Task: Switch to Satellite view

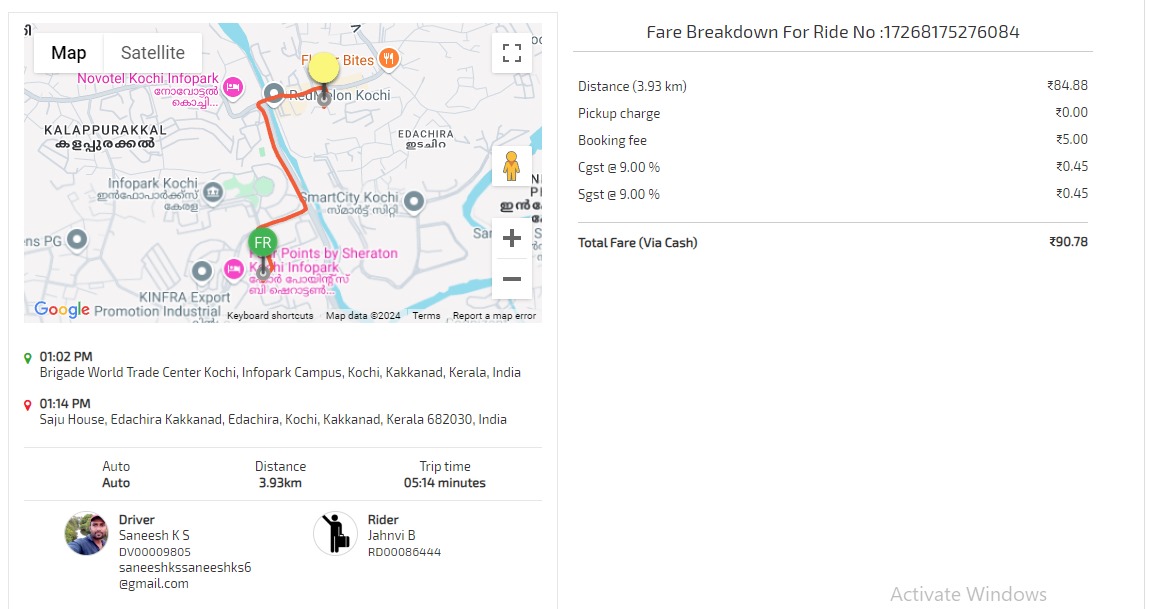Action: (x=153, y=53)
